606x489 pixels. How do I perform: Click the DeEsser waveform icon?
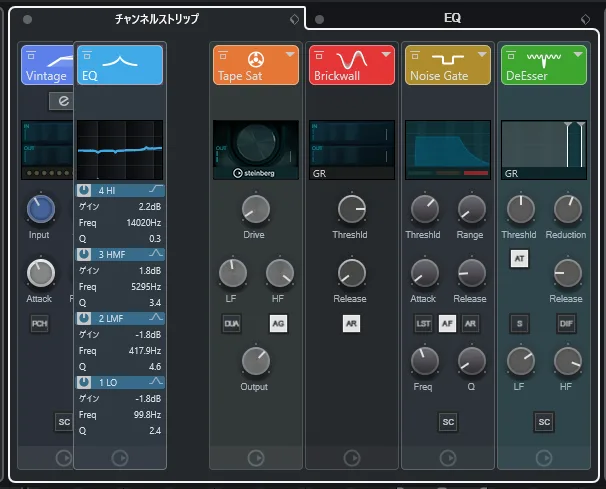click(544, 59)
